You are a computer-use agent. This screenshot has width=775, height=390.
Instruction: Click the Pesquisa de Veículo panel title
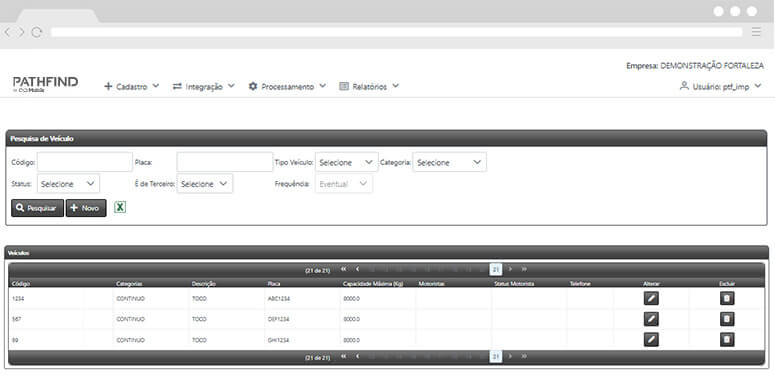(x=42, y=139)
